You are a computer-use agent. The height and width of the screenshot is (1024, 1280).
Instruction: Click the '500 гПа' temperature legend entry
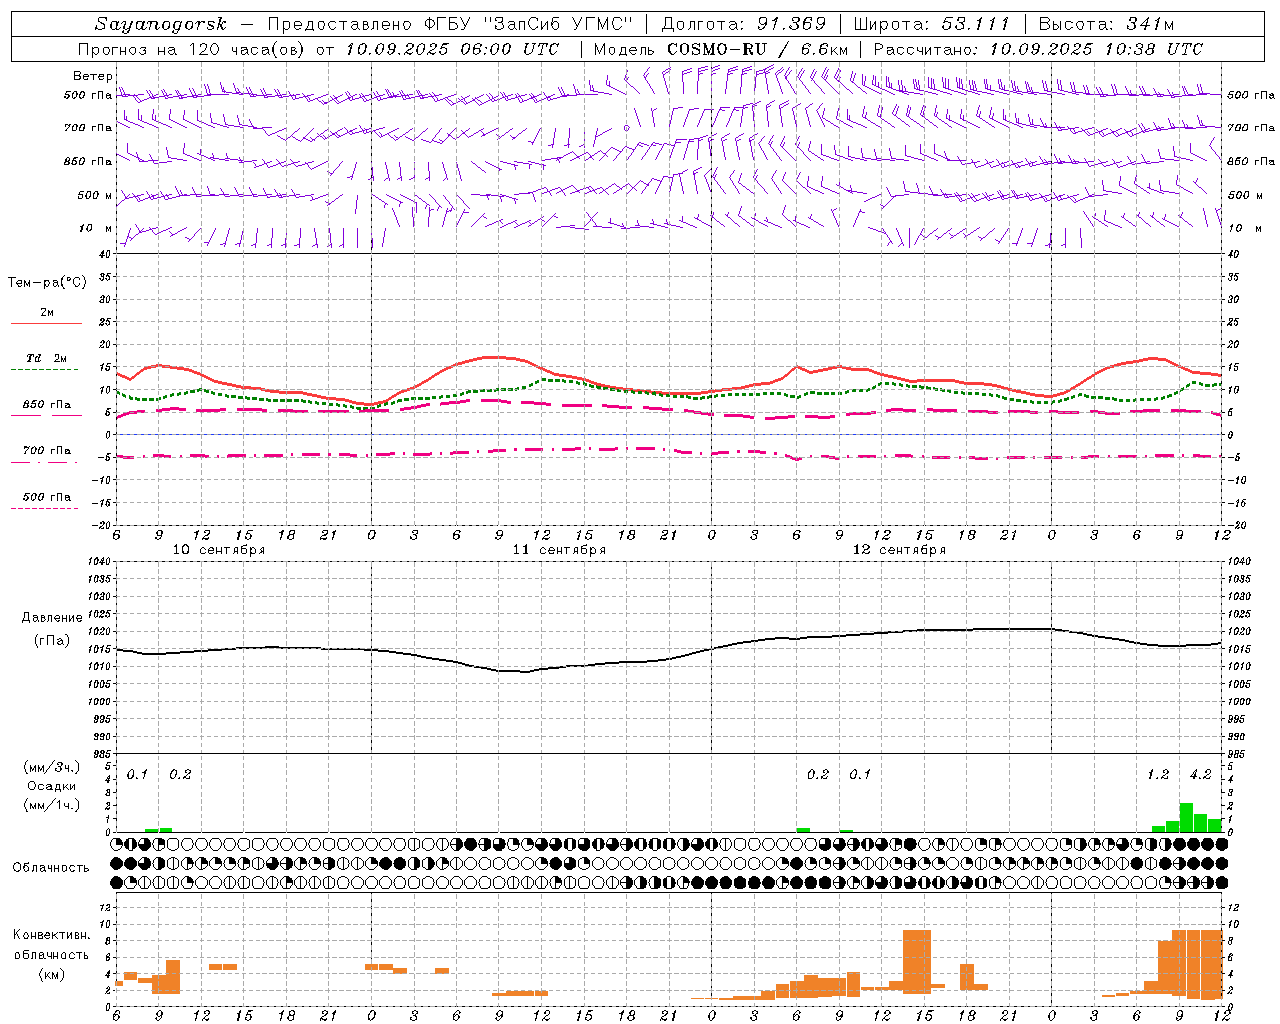47,497
